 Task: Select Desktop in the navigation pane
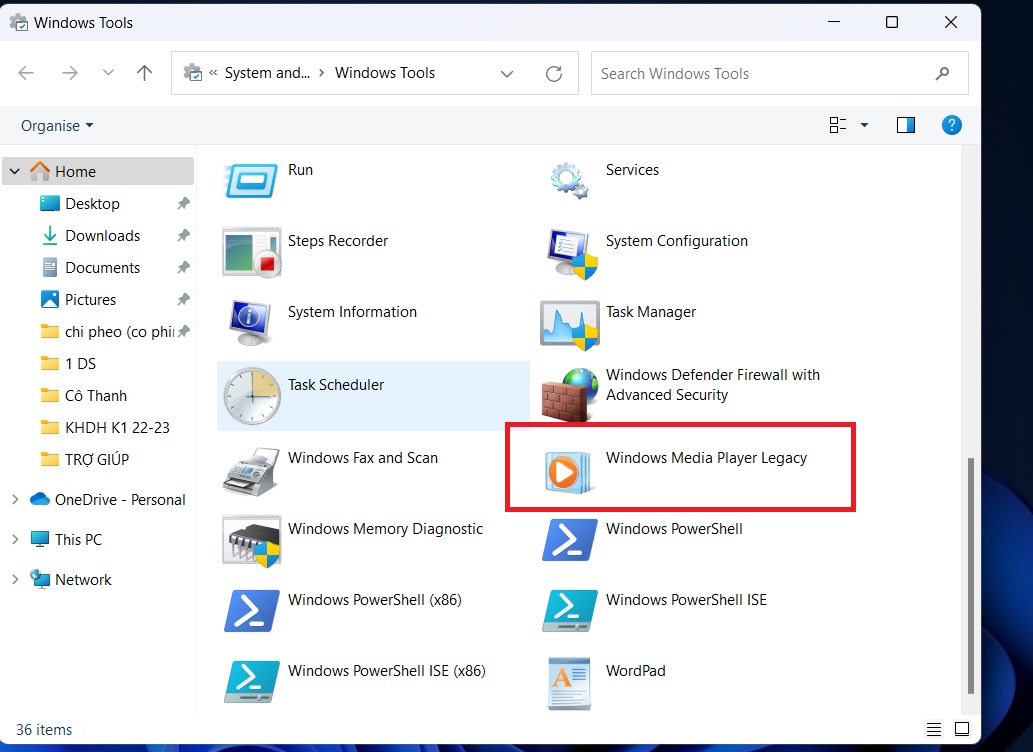(x=92, y=204)
